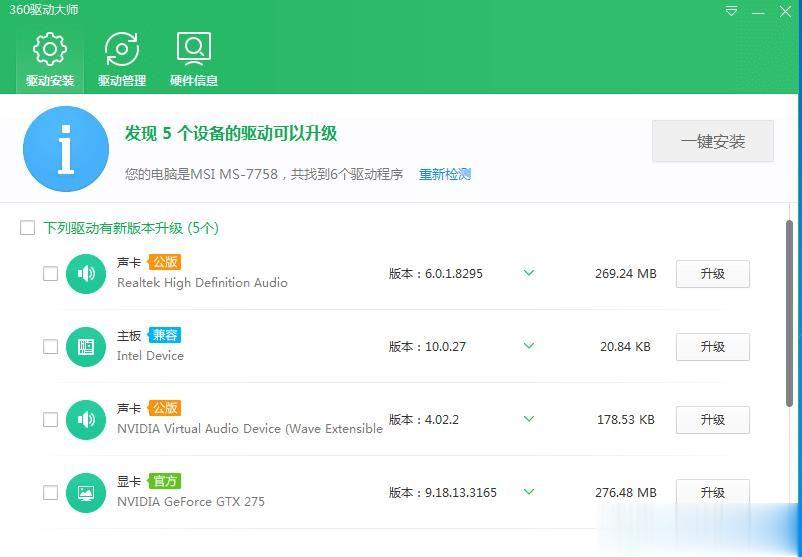Image resolution: width=802 pixels, height=557 pixels.
Task: Click the Intel Device name
Action: 150,355
